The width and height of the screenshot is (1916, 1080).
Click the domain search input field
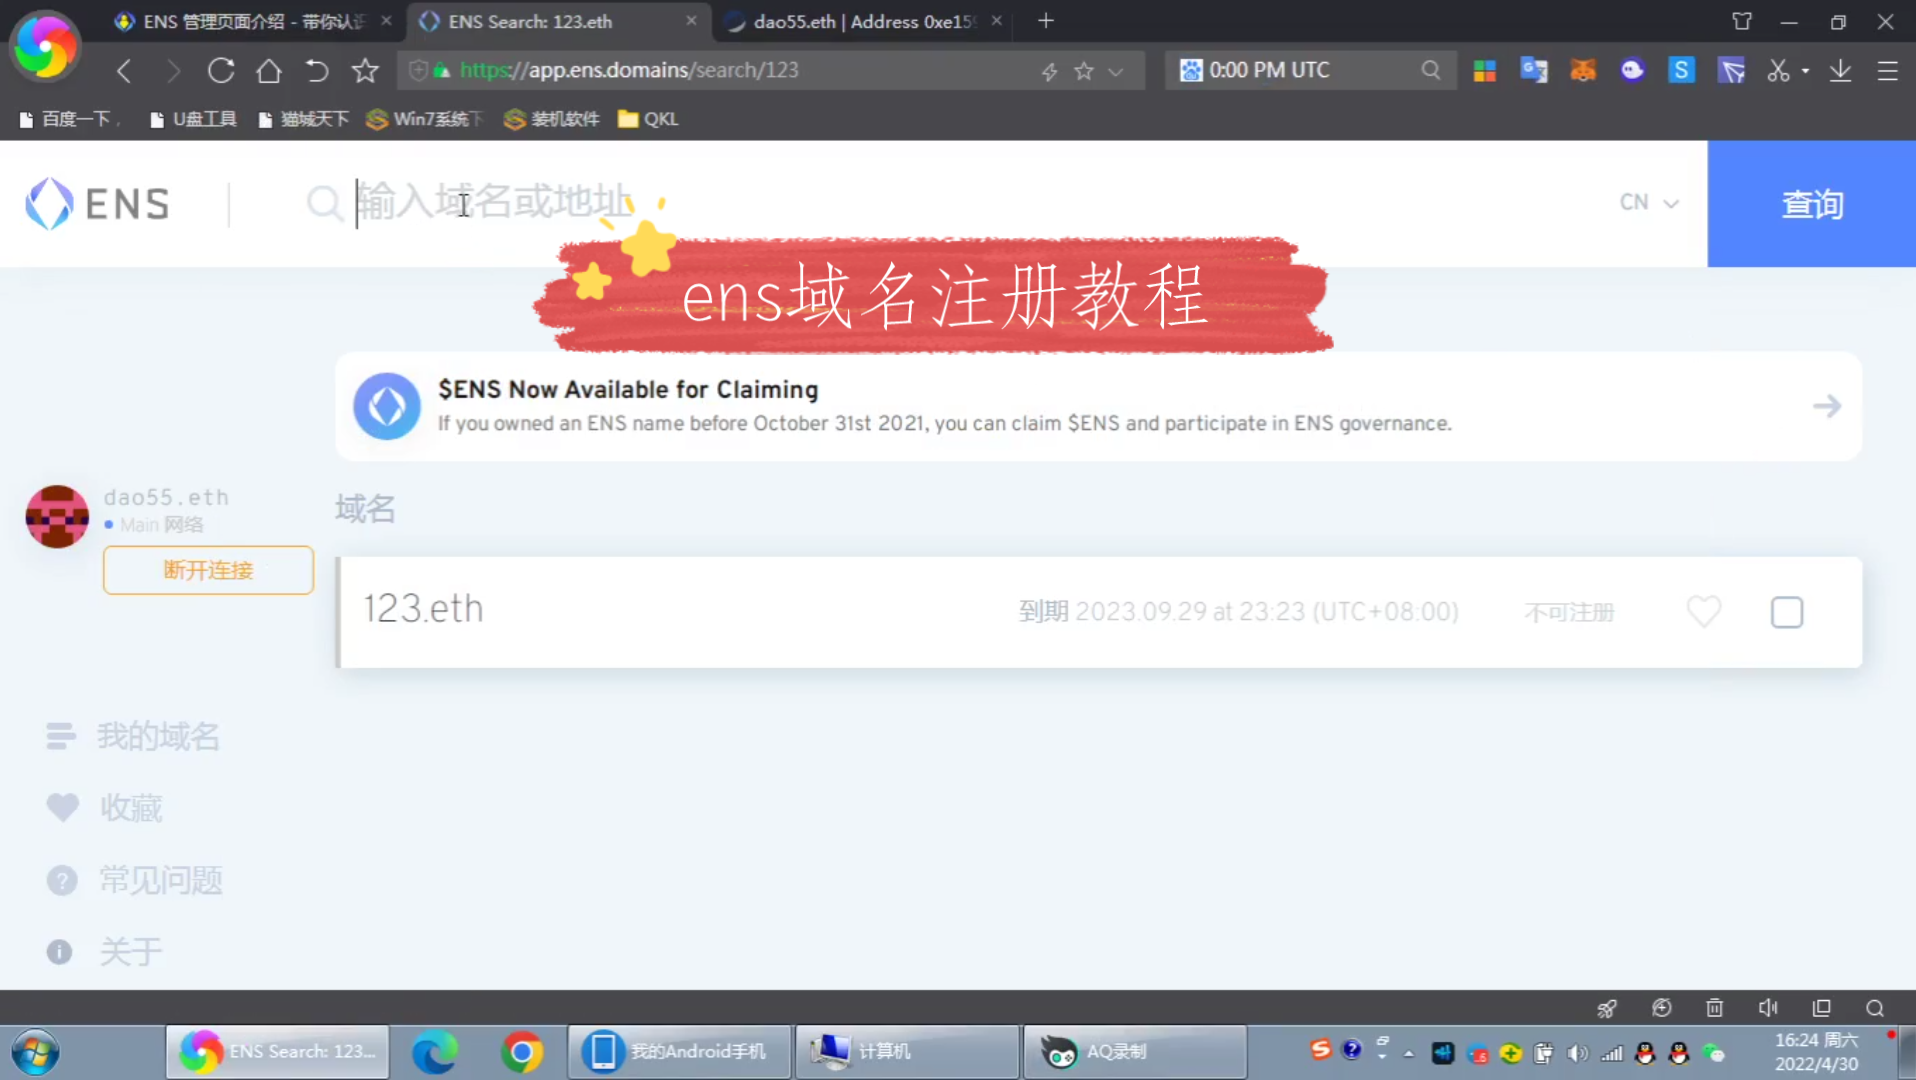[x=960, y=203]
